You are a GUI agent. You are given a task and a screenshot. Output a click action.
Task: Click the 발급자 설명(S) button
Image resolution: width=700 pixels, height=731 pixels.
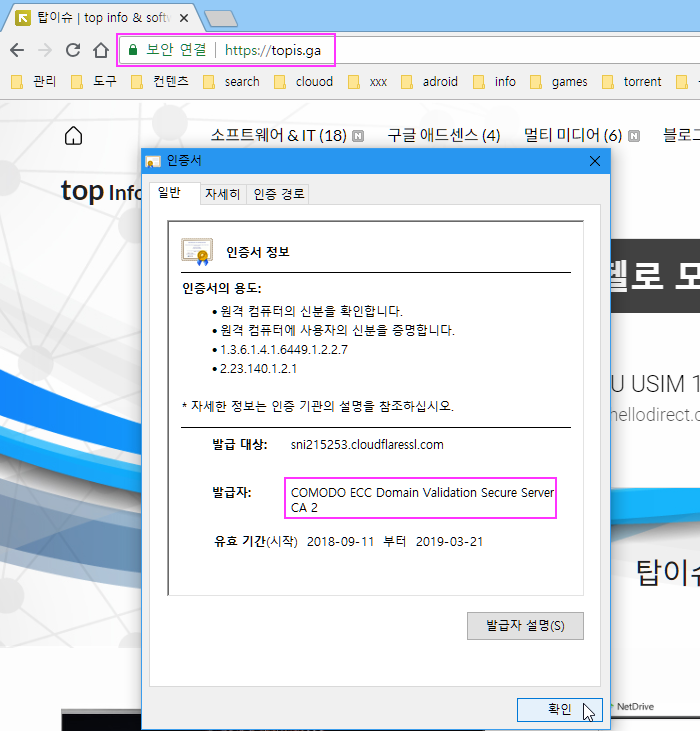(x=525, y=626)
